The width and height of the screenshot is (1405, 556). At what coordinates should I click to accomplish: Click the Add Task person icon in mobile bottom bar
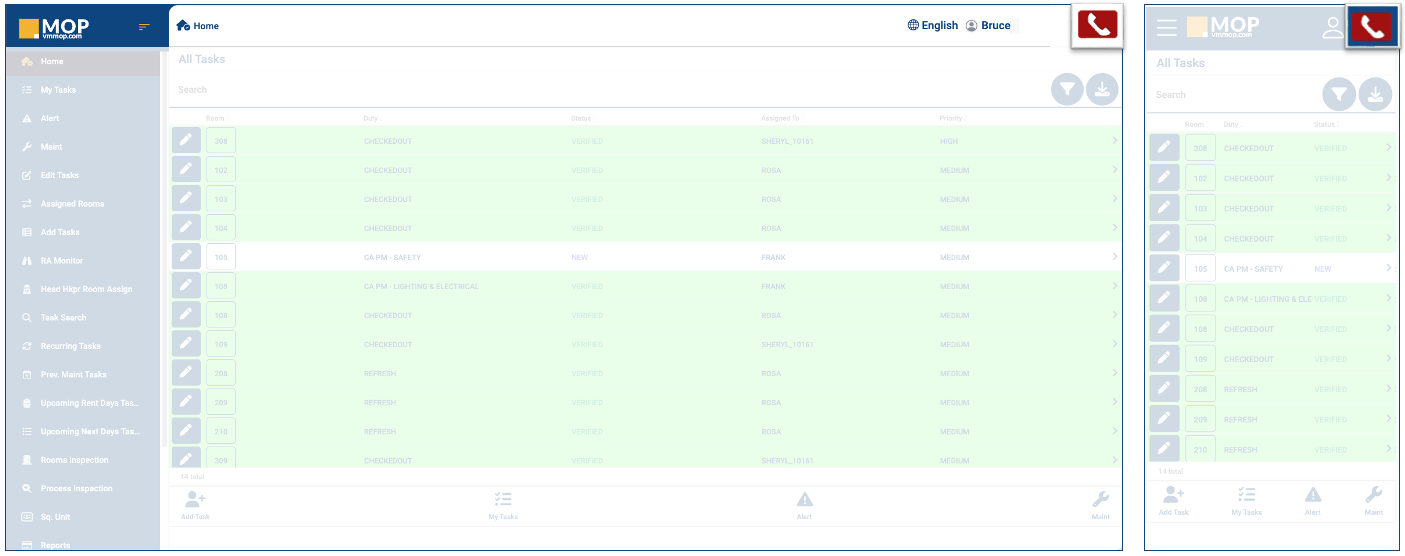(1173, 496)
